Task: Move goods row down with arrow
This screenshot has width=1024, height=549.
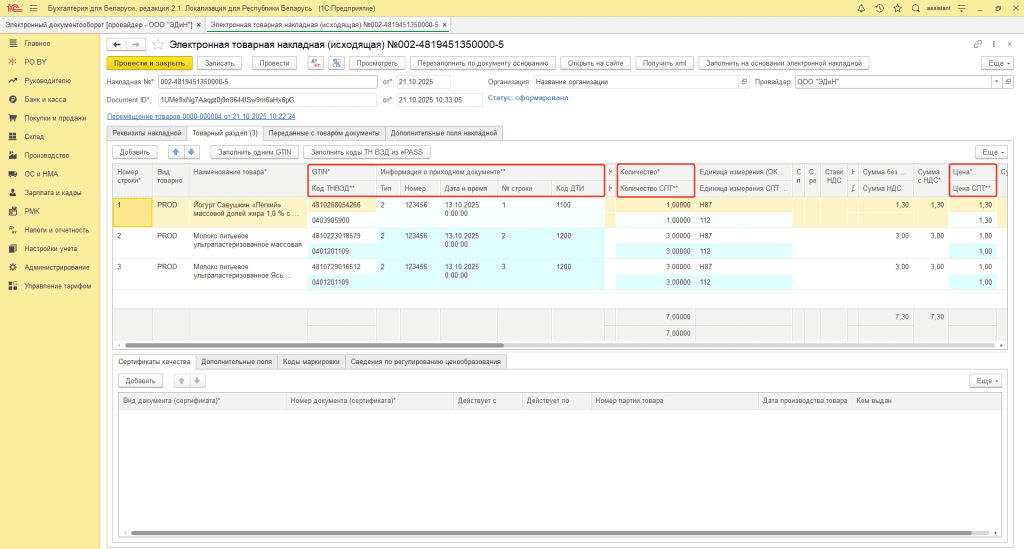Action: [x=192, y=152]
